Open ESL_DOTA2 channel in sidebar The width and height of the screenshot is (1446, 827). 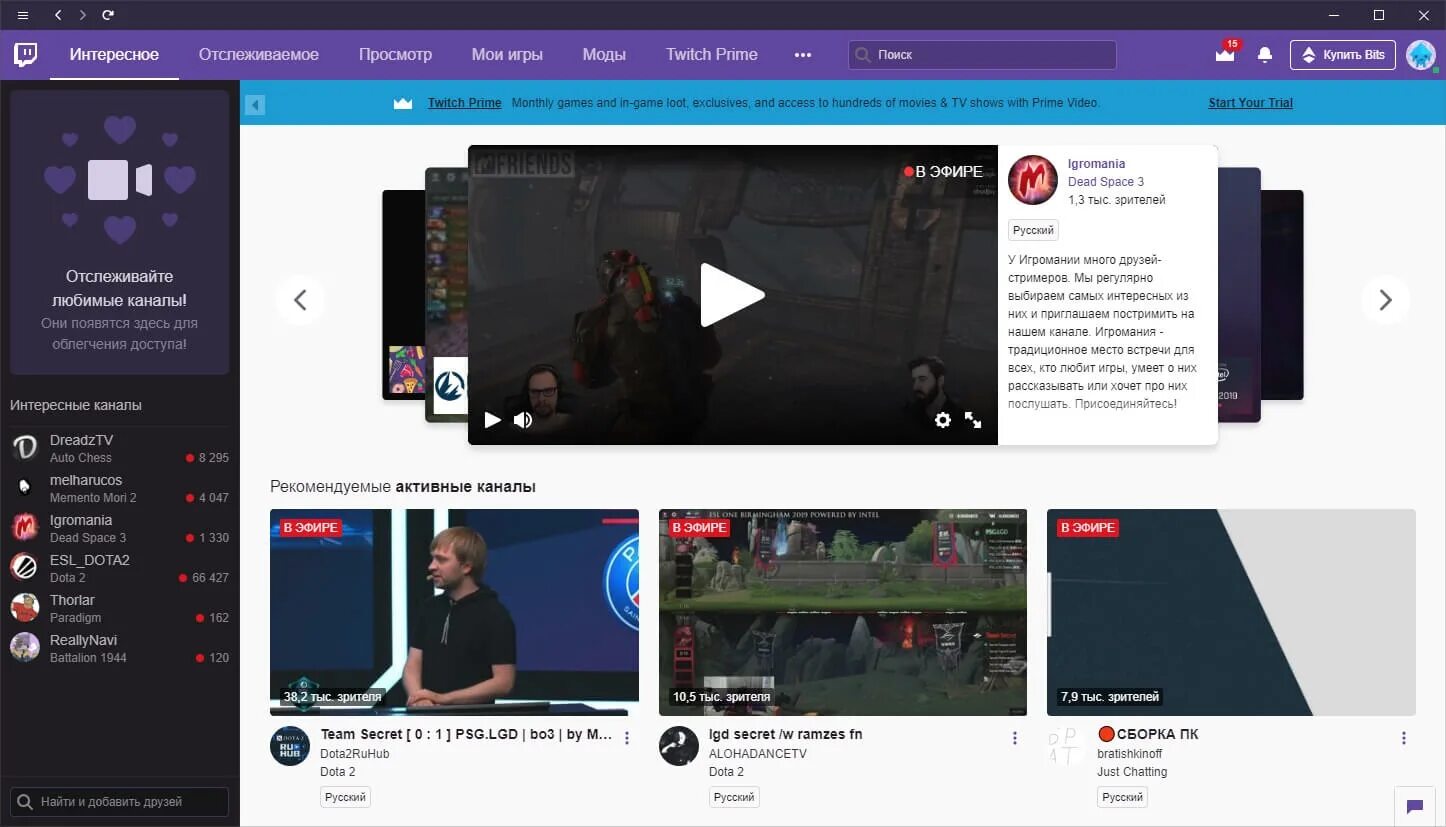tap(120, 568)
